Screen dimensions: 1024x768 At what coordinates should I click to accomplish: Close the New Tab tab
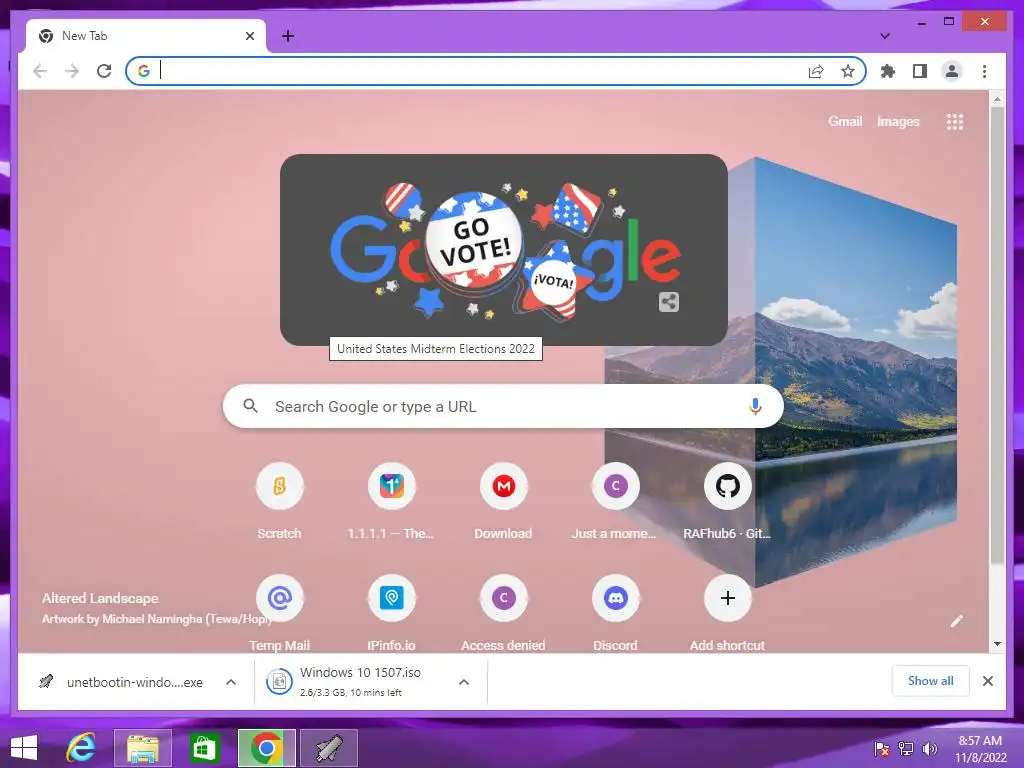249,36
